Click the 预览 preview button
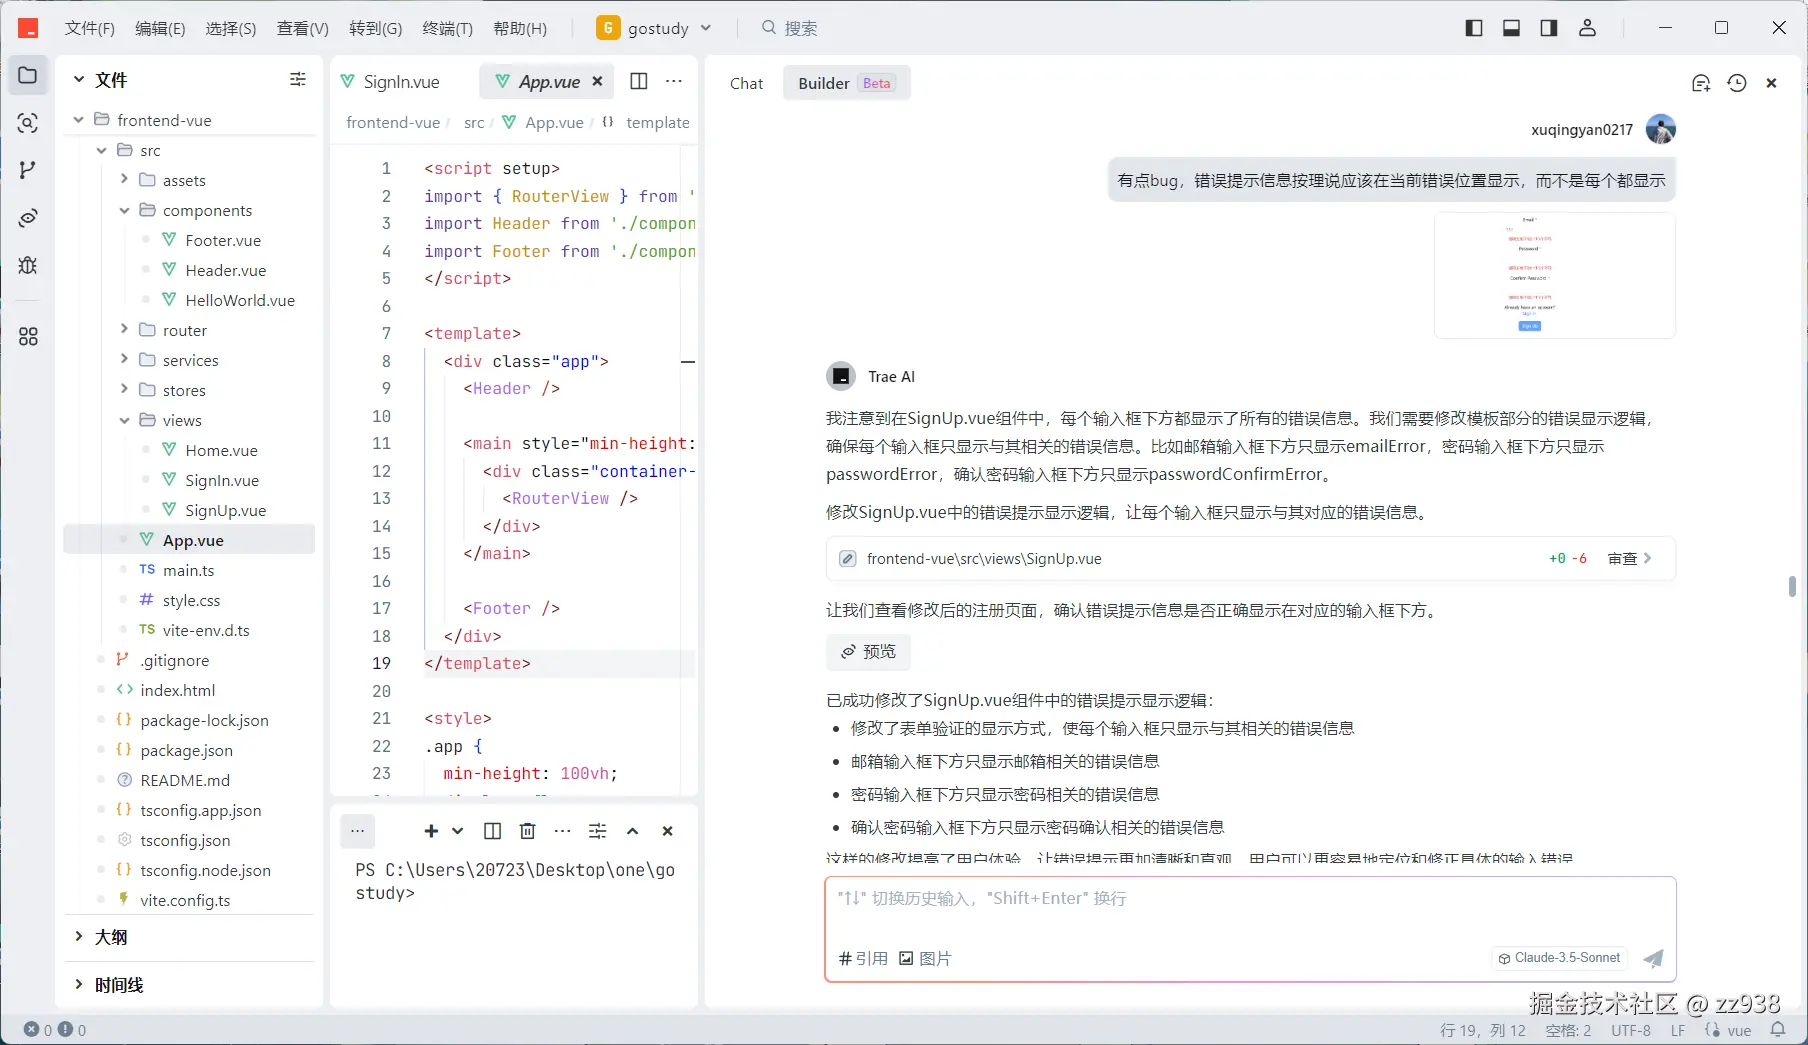 pyautogui.click(x=868, y=652)
